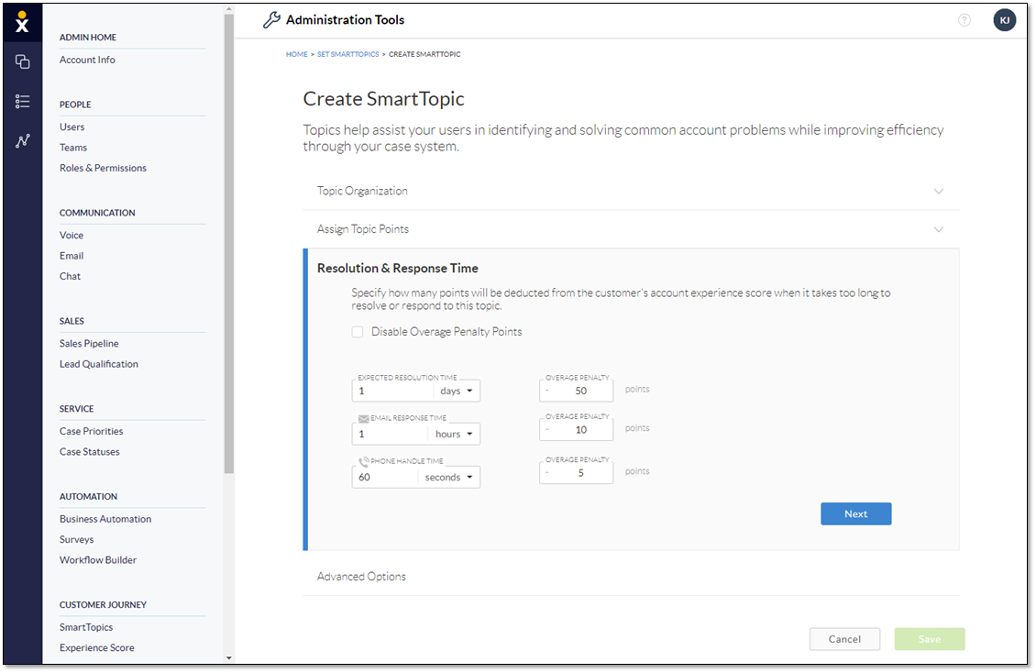Open the hours unit dropdown
Screen dimensions: 1035x672
[x=455, y=434]
